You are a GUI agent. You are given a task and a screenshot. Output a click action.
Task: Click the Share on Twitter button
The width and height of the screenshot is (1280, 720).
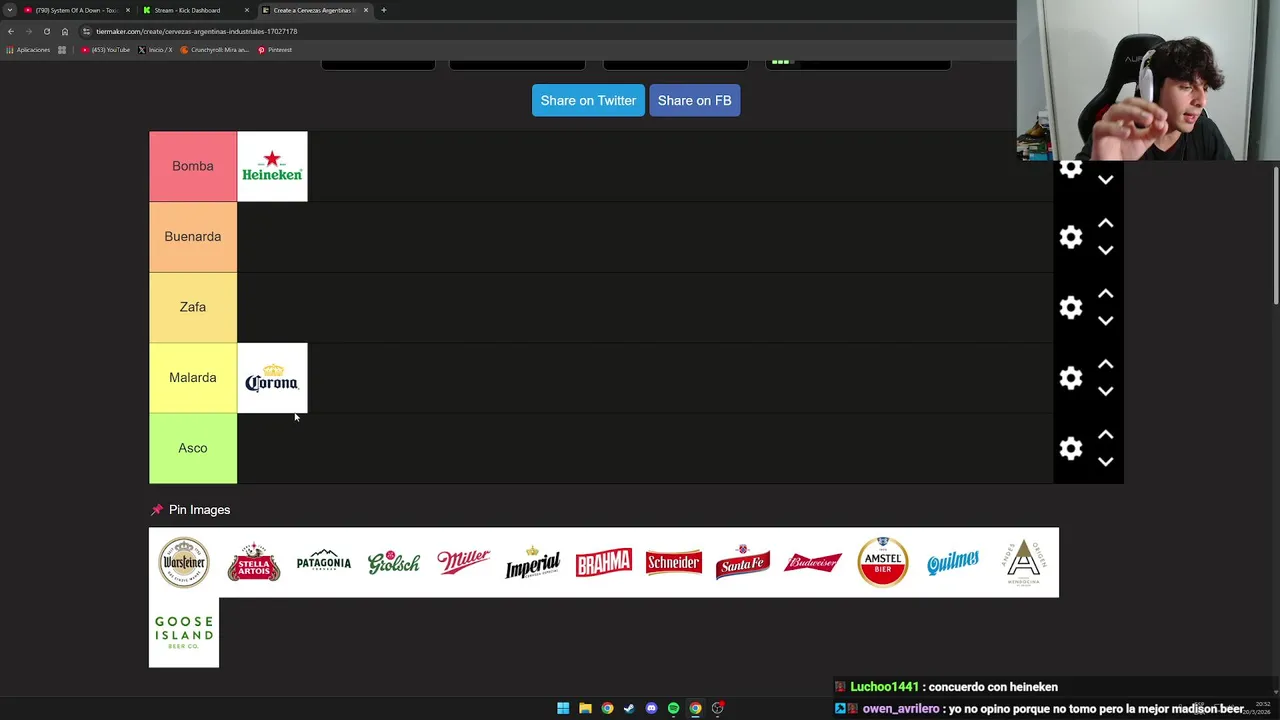[588, 100]
